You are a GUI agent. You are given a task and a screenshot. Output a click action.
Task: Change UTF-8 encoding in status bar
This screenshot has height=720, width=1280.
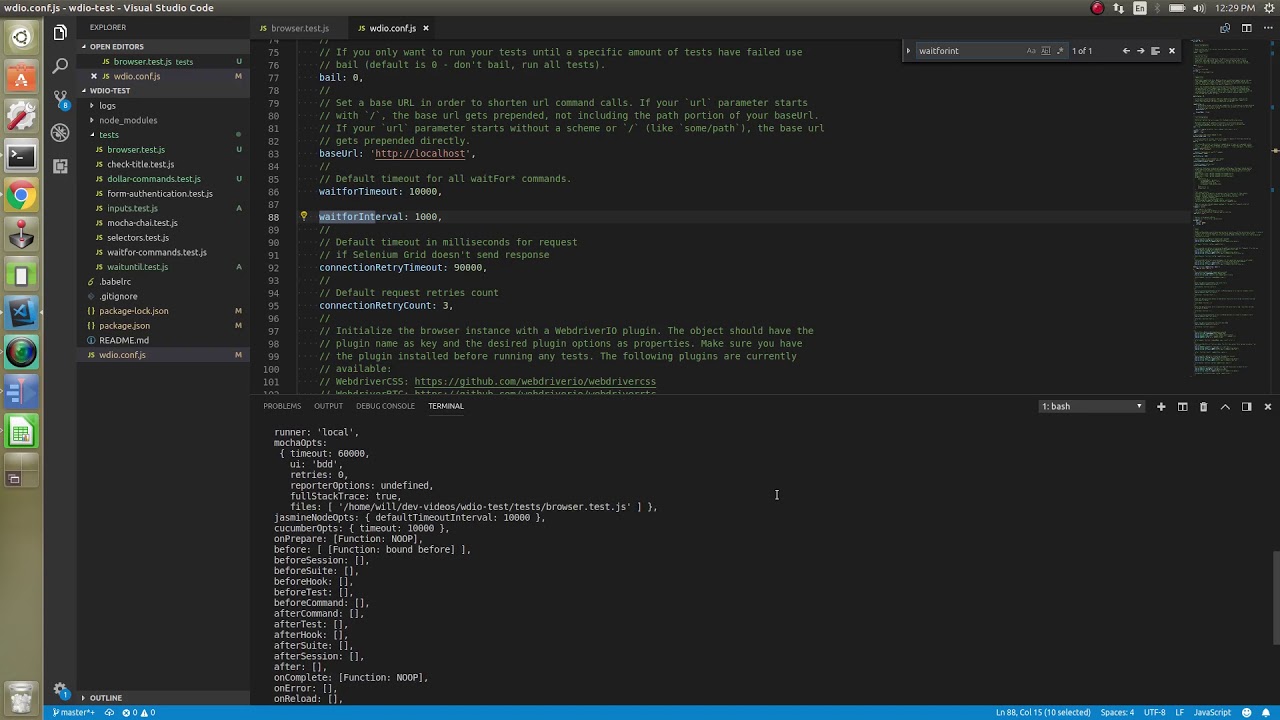coord(1155,713)
